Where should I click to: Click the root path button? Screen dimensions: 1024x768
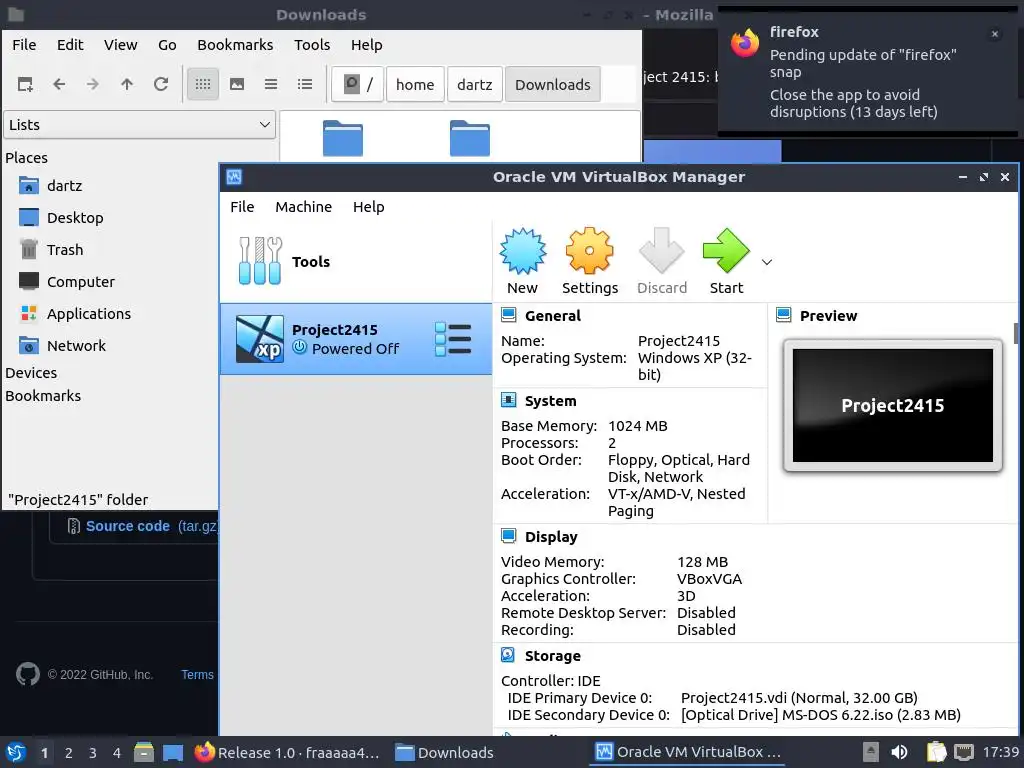357,84
